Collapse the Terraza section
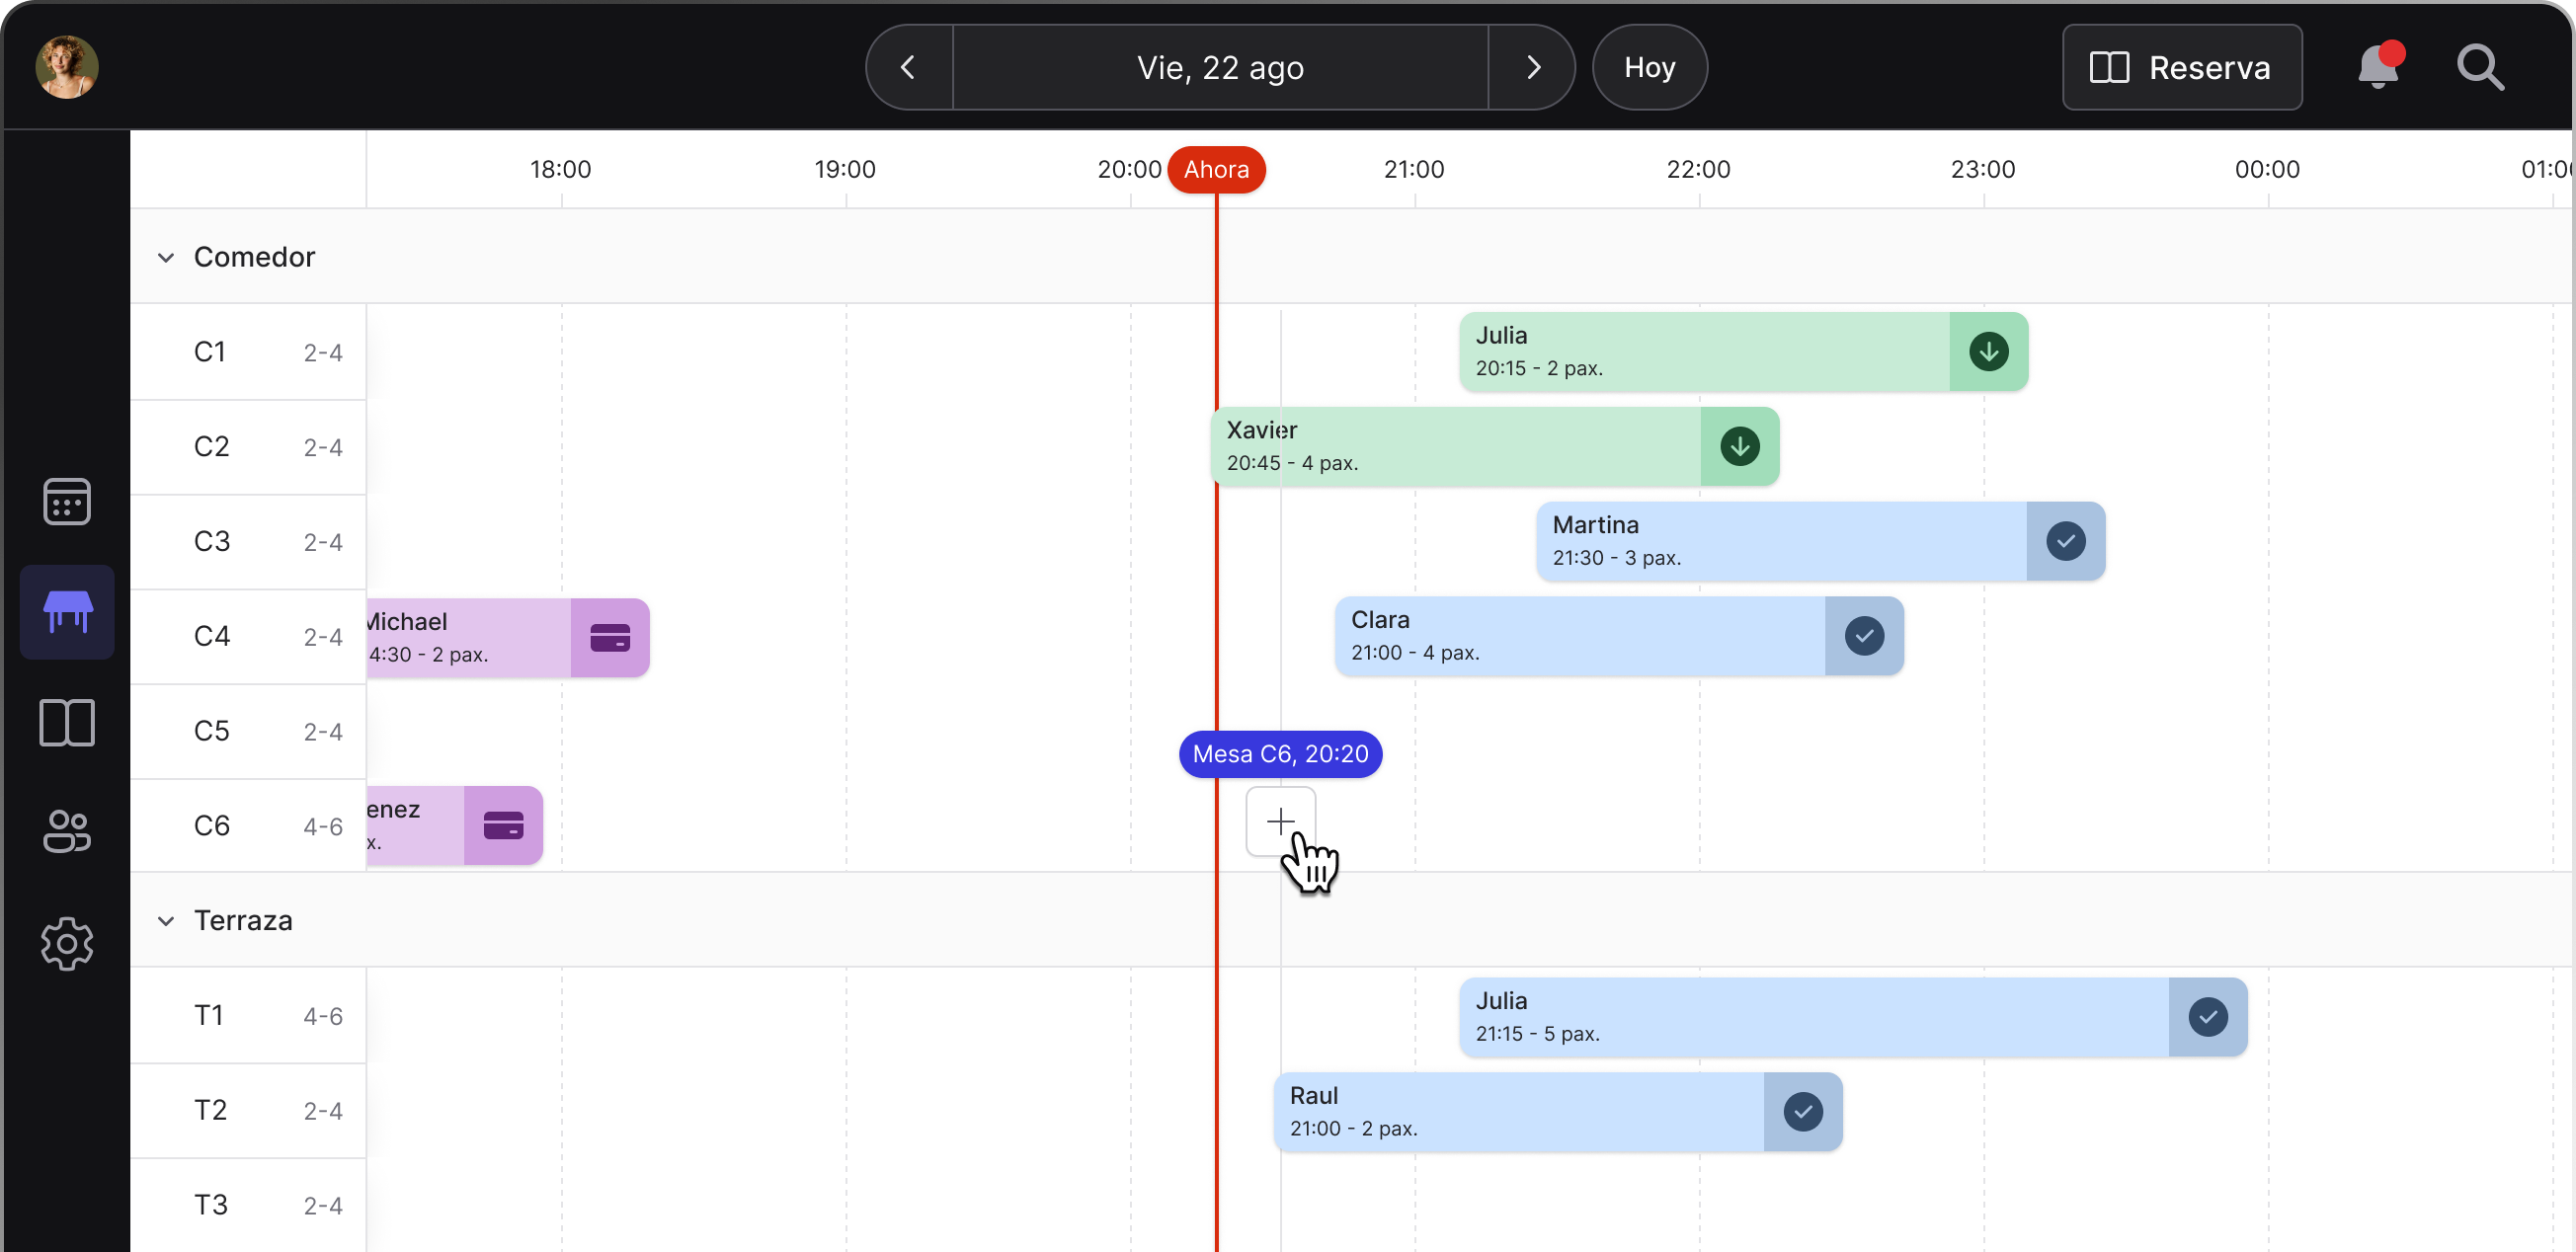 pos(166,921)
